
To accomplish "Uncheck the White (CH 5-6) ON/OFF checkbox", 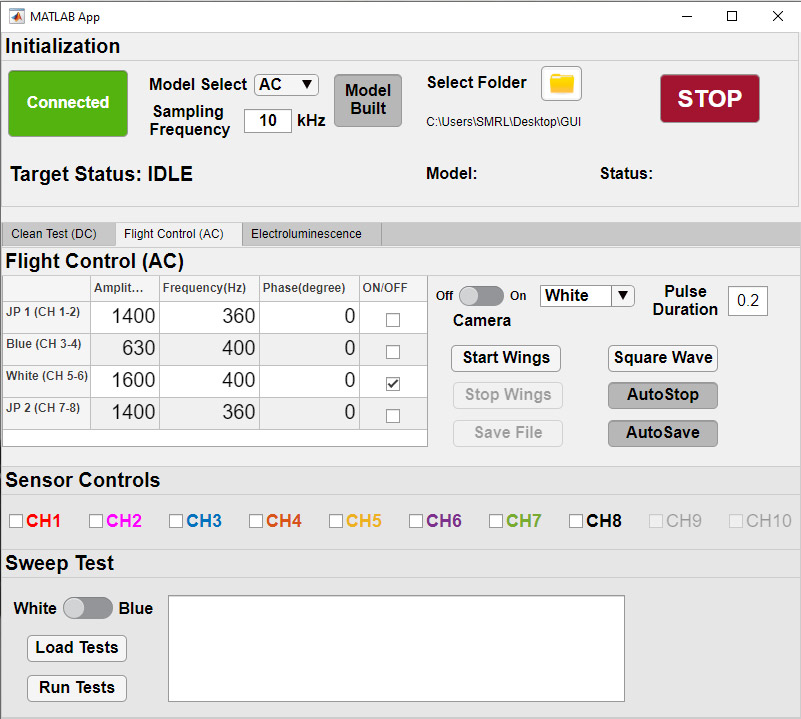I will pyautogui.click(x=393, y=381).
